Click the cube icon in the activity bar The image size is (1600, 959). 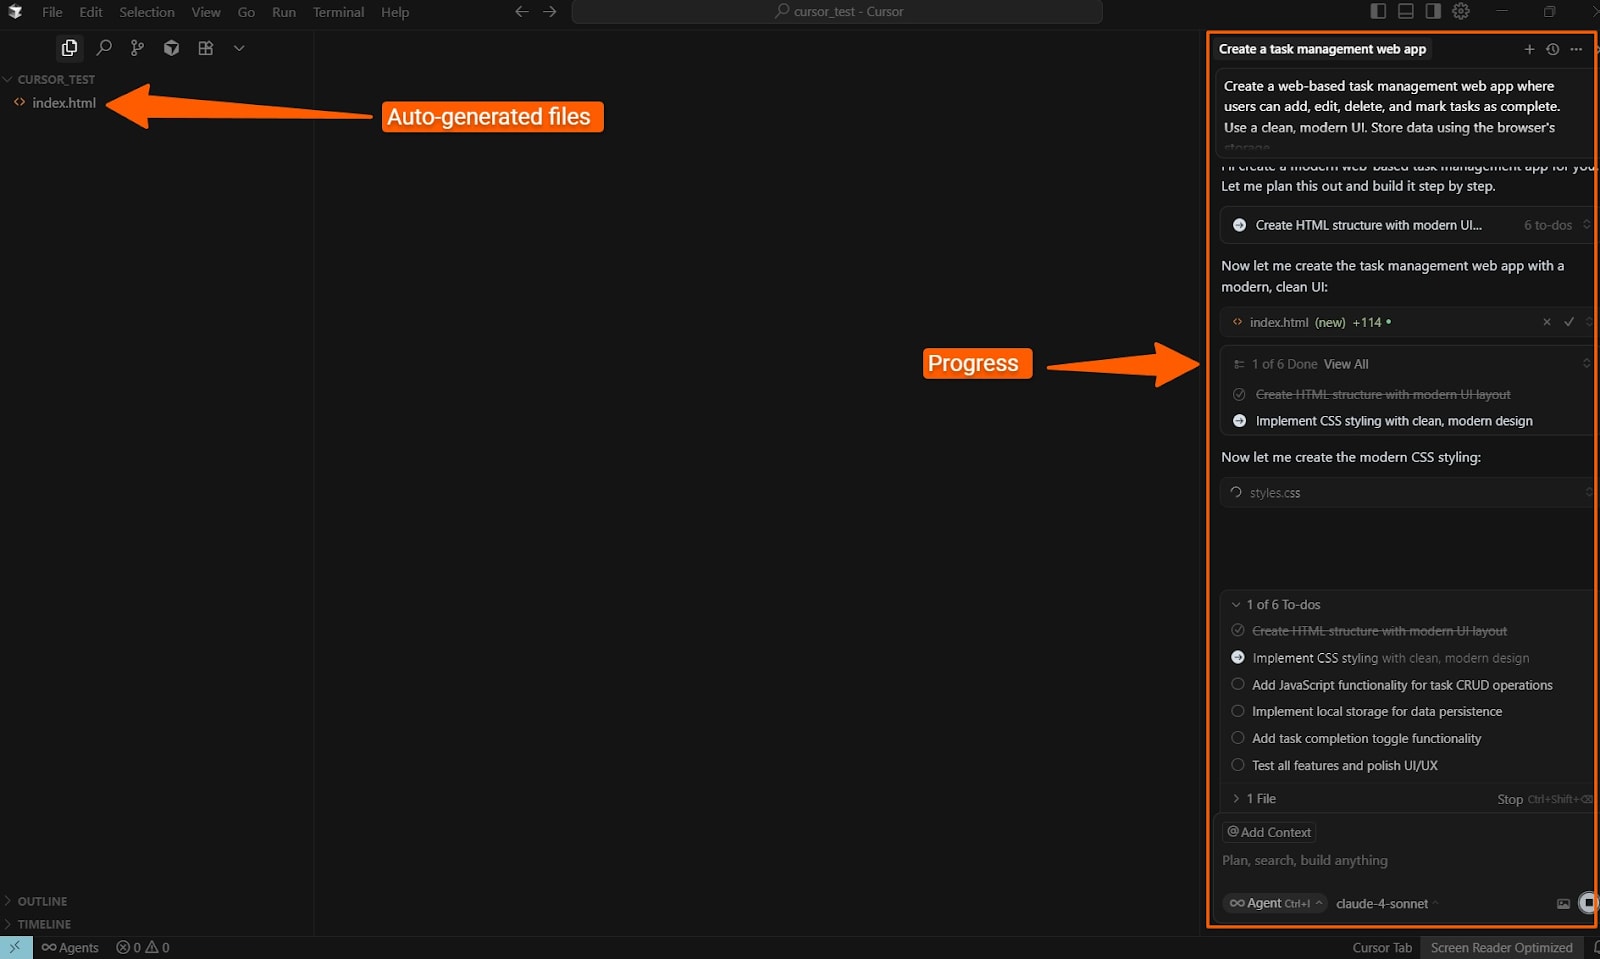[x=172, y=48]
